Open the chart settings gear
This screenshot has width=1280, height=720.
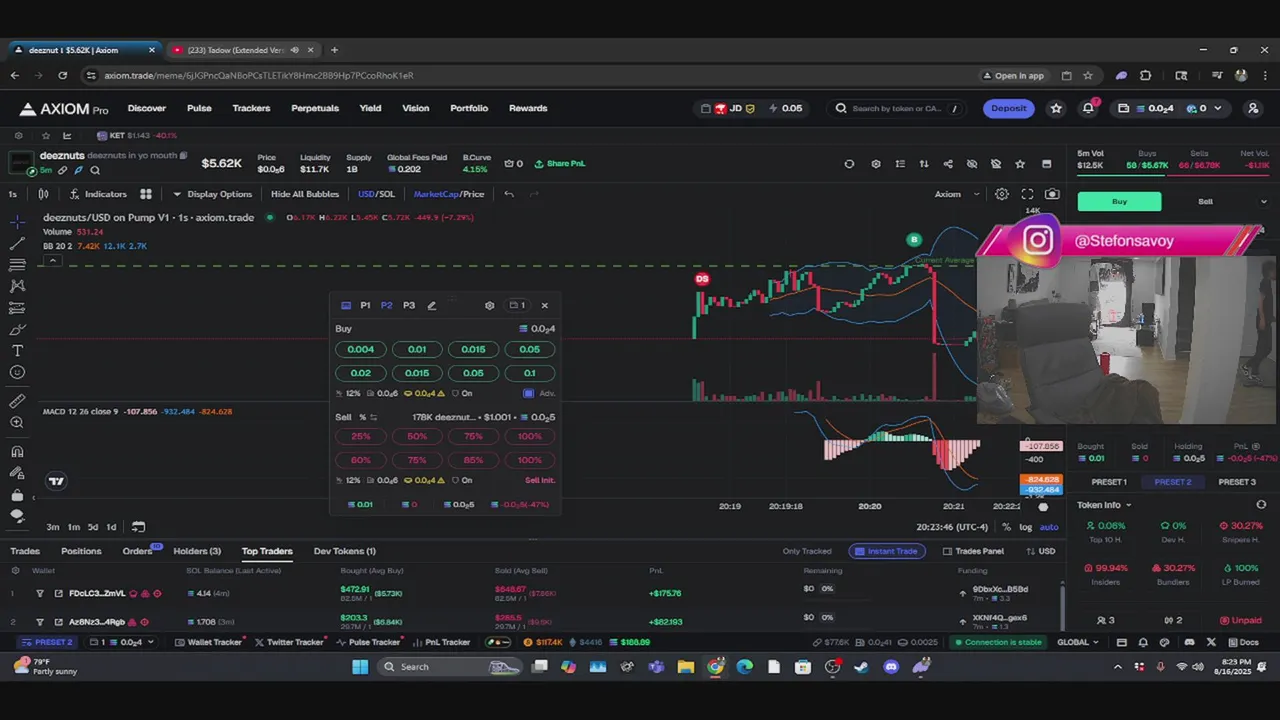[1001, 194]
